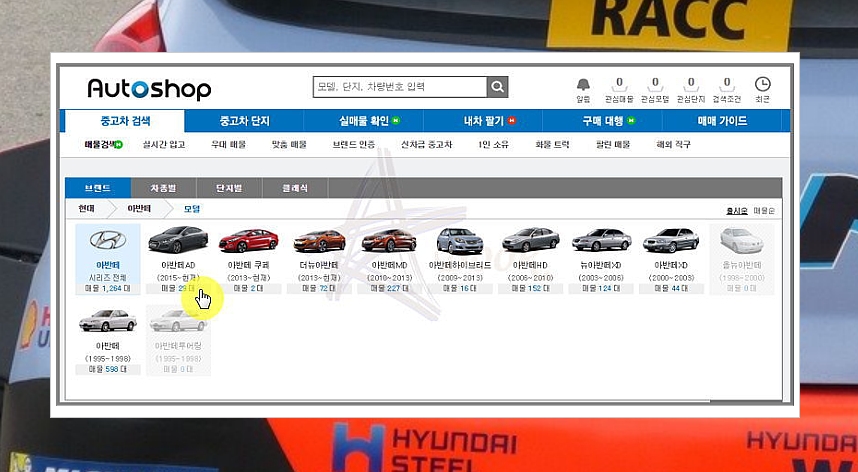The image size is (858, 472).
Task: Click the 실시간 입고 submenu link
Action: point(164,144)
